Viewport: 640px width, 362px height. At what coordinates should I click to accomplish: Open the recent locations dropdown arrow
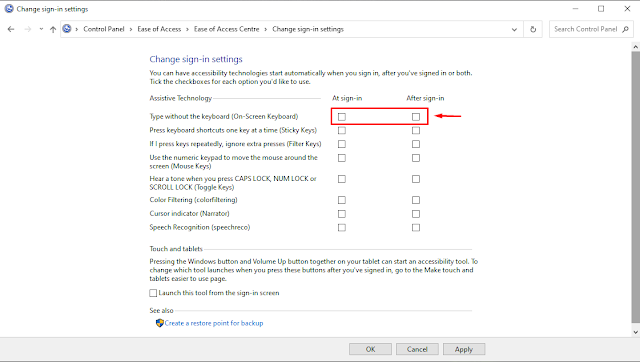41,29
